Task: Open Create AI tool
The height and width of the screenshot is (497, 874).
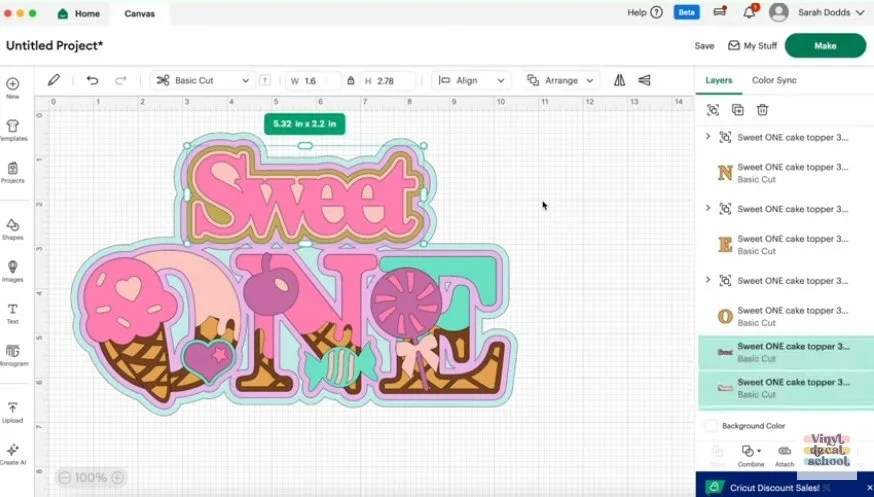Action: coord(12,454)
